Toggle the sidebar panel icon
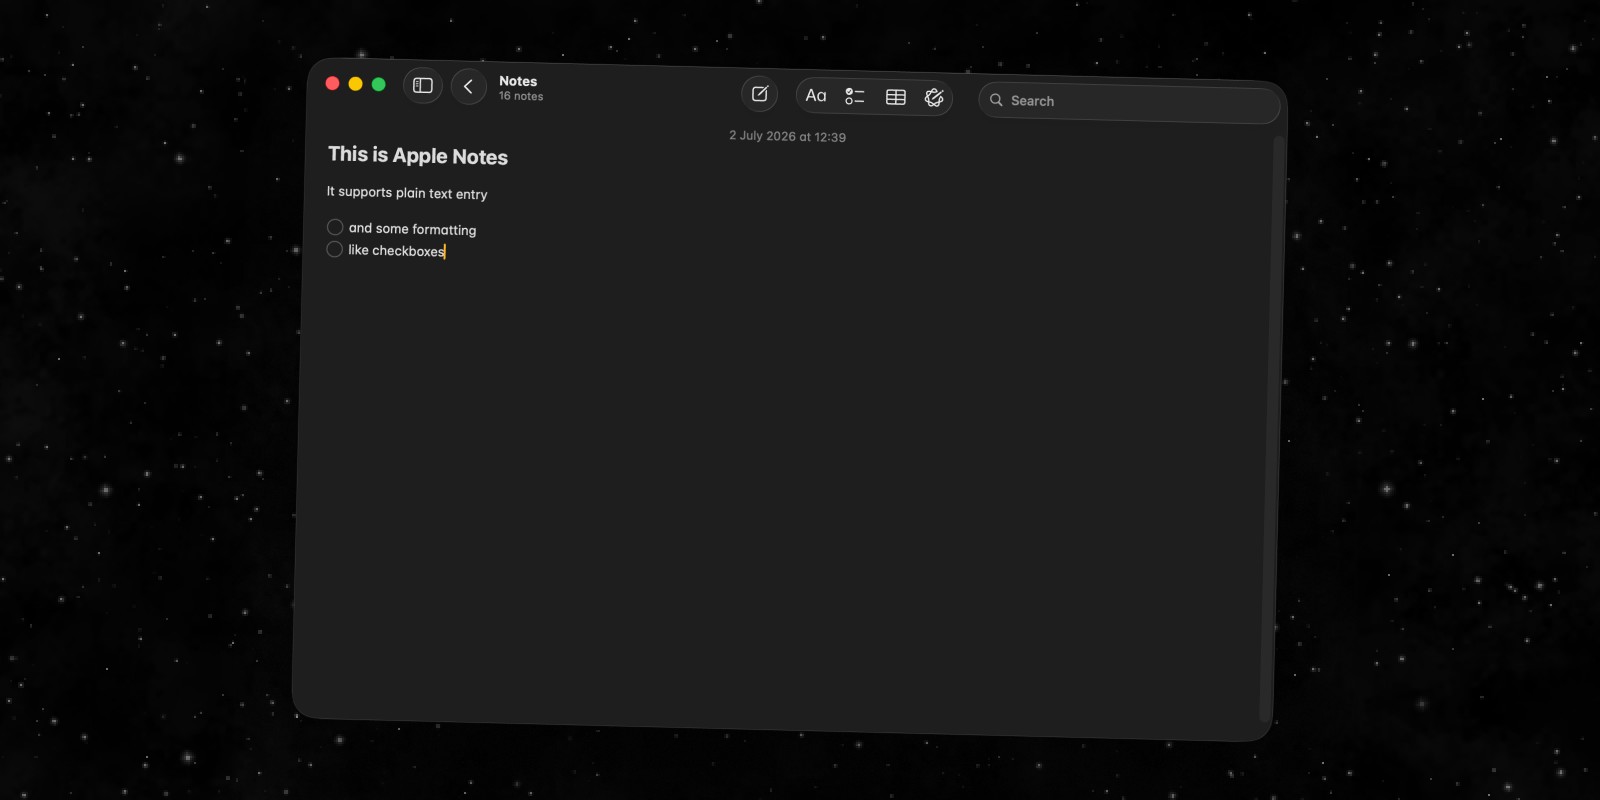 pyautogui.click(x=423, y=86)
